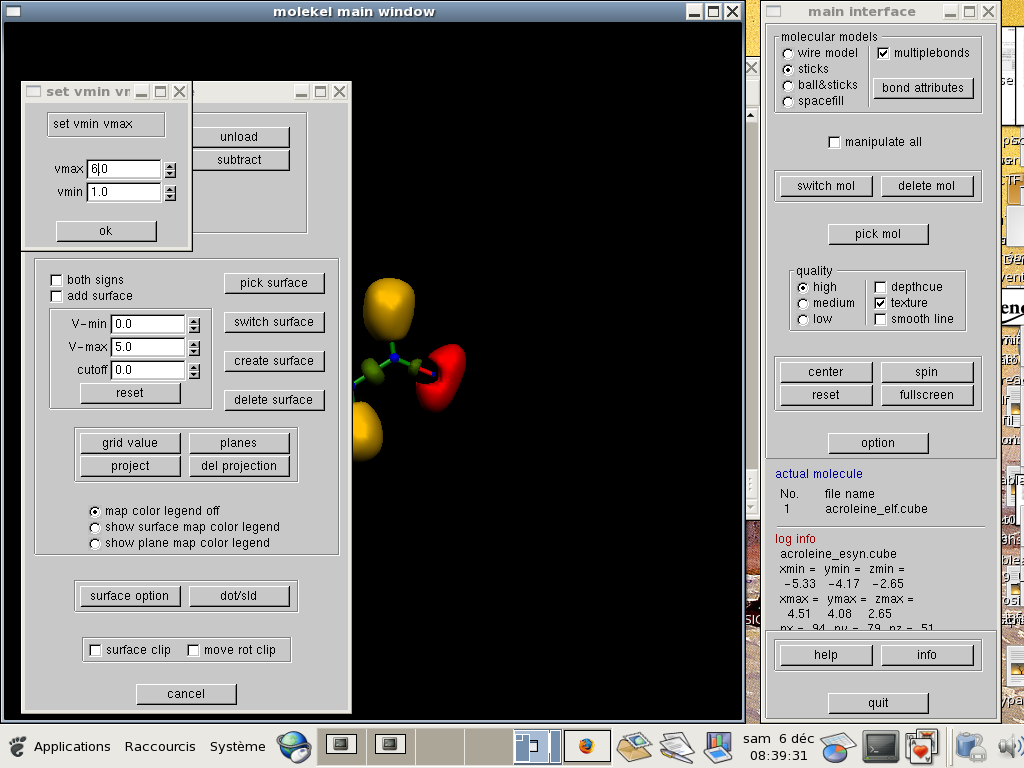This screenshot has height=768, width=1024.
Task: Enable the both signs checkbox
Action: pos(56,280)
